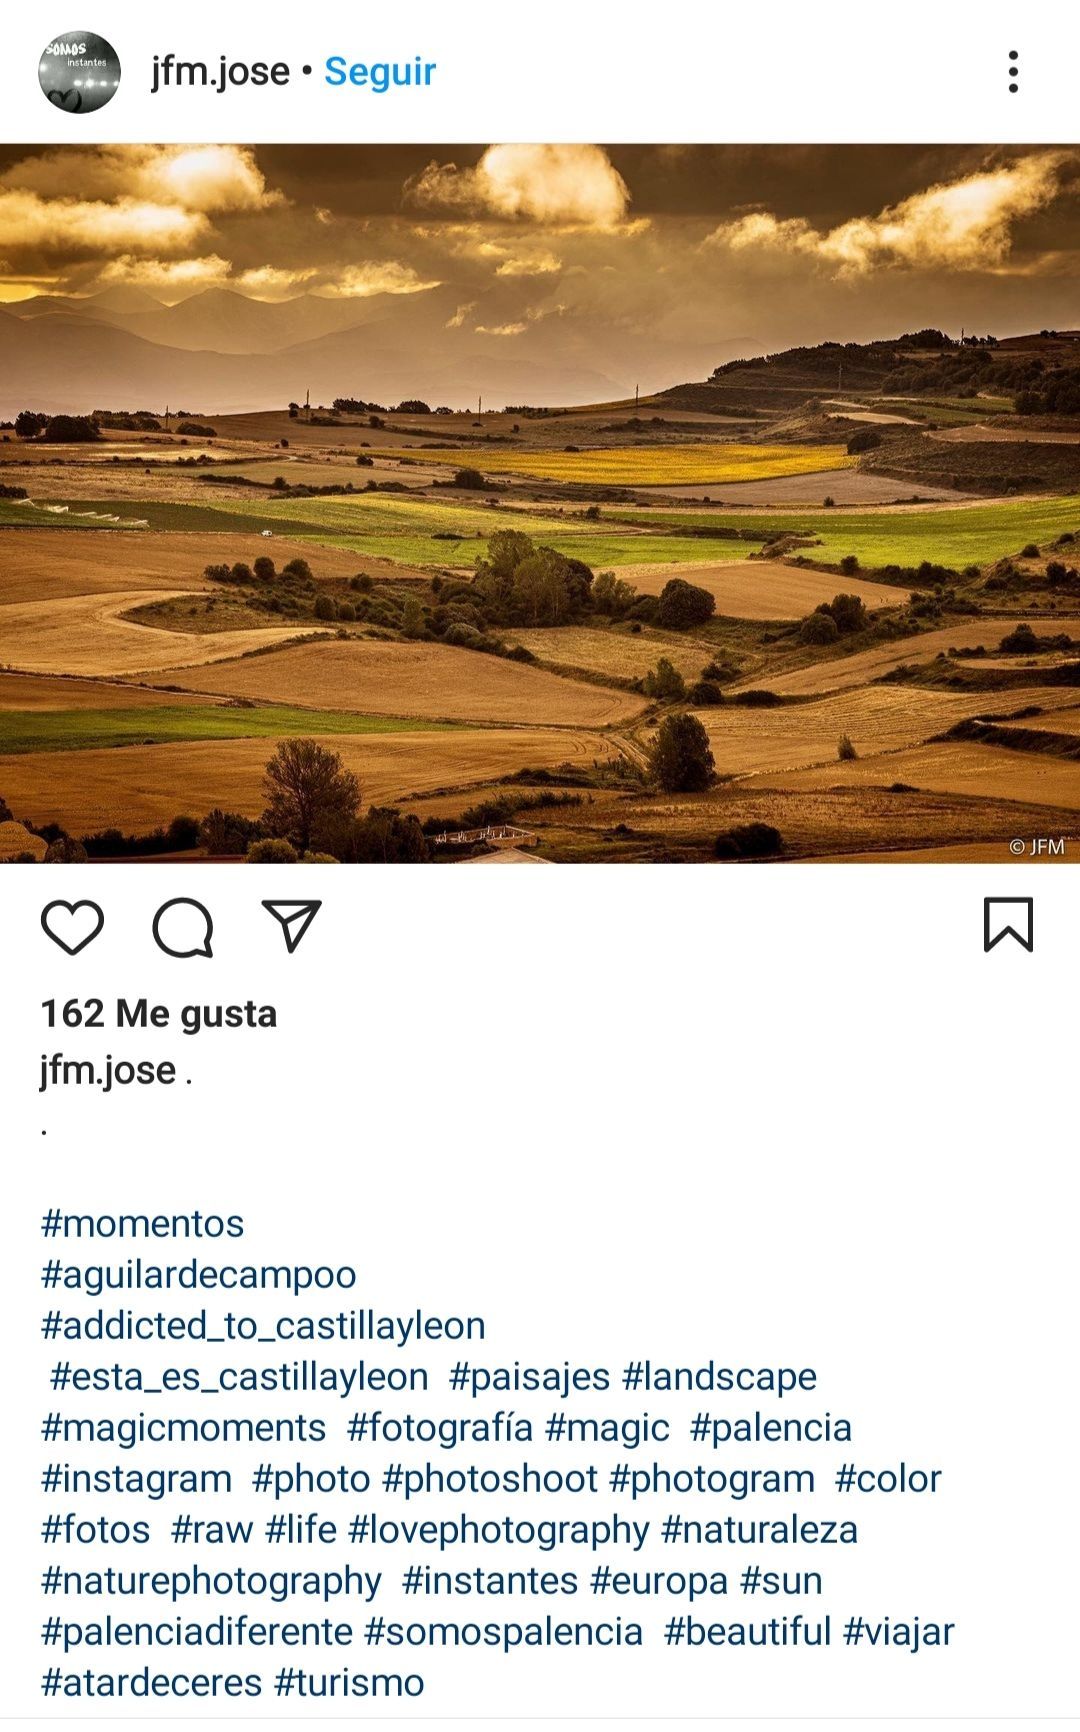The width and height of the screenshot is (1080, 1732).
Task: Open hashtag #turismo
Action: pyautogui.click(x=349, y=1683)
